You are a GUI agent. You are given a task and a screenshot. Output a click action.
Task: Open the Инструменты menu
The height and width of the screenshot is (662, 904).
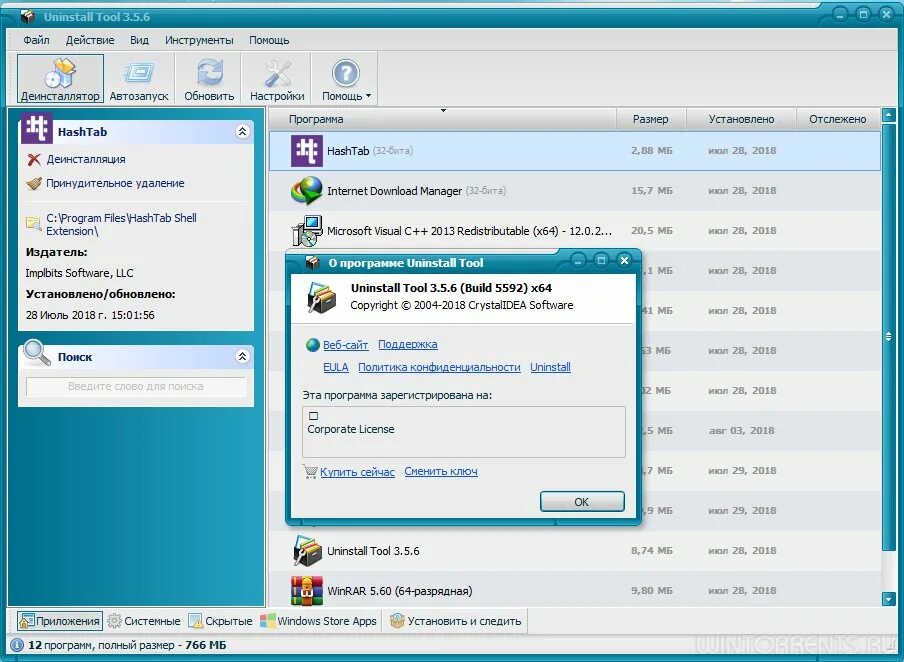point(199,40)
